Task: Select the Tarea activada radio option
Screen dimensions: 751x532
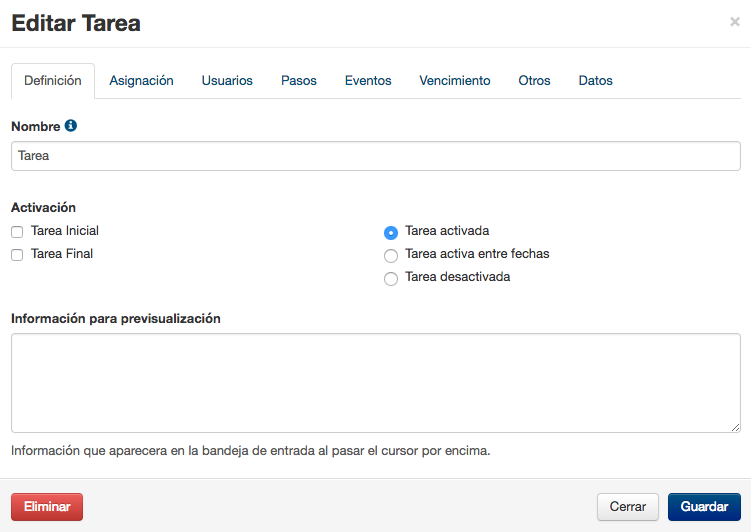Action: (x=391, y=233)
